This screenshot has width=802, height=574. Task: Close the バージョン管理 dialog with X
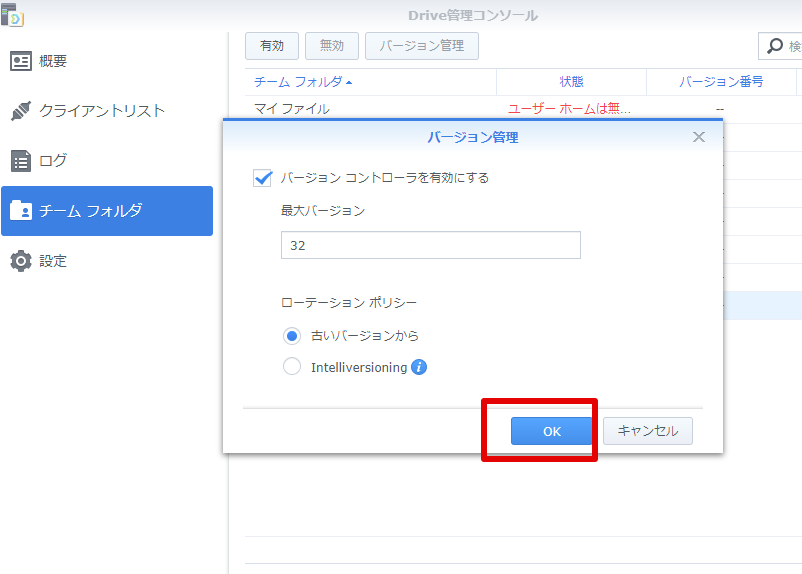coord(699,137)
